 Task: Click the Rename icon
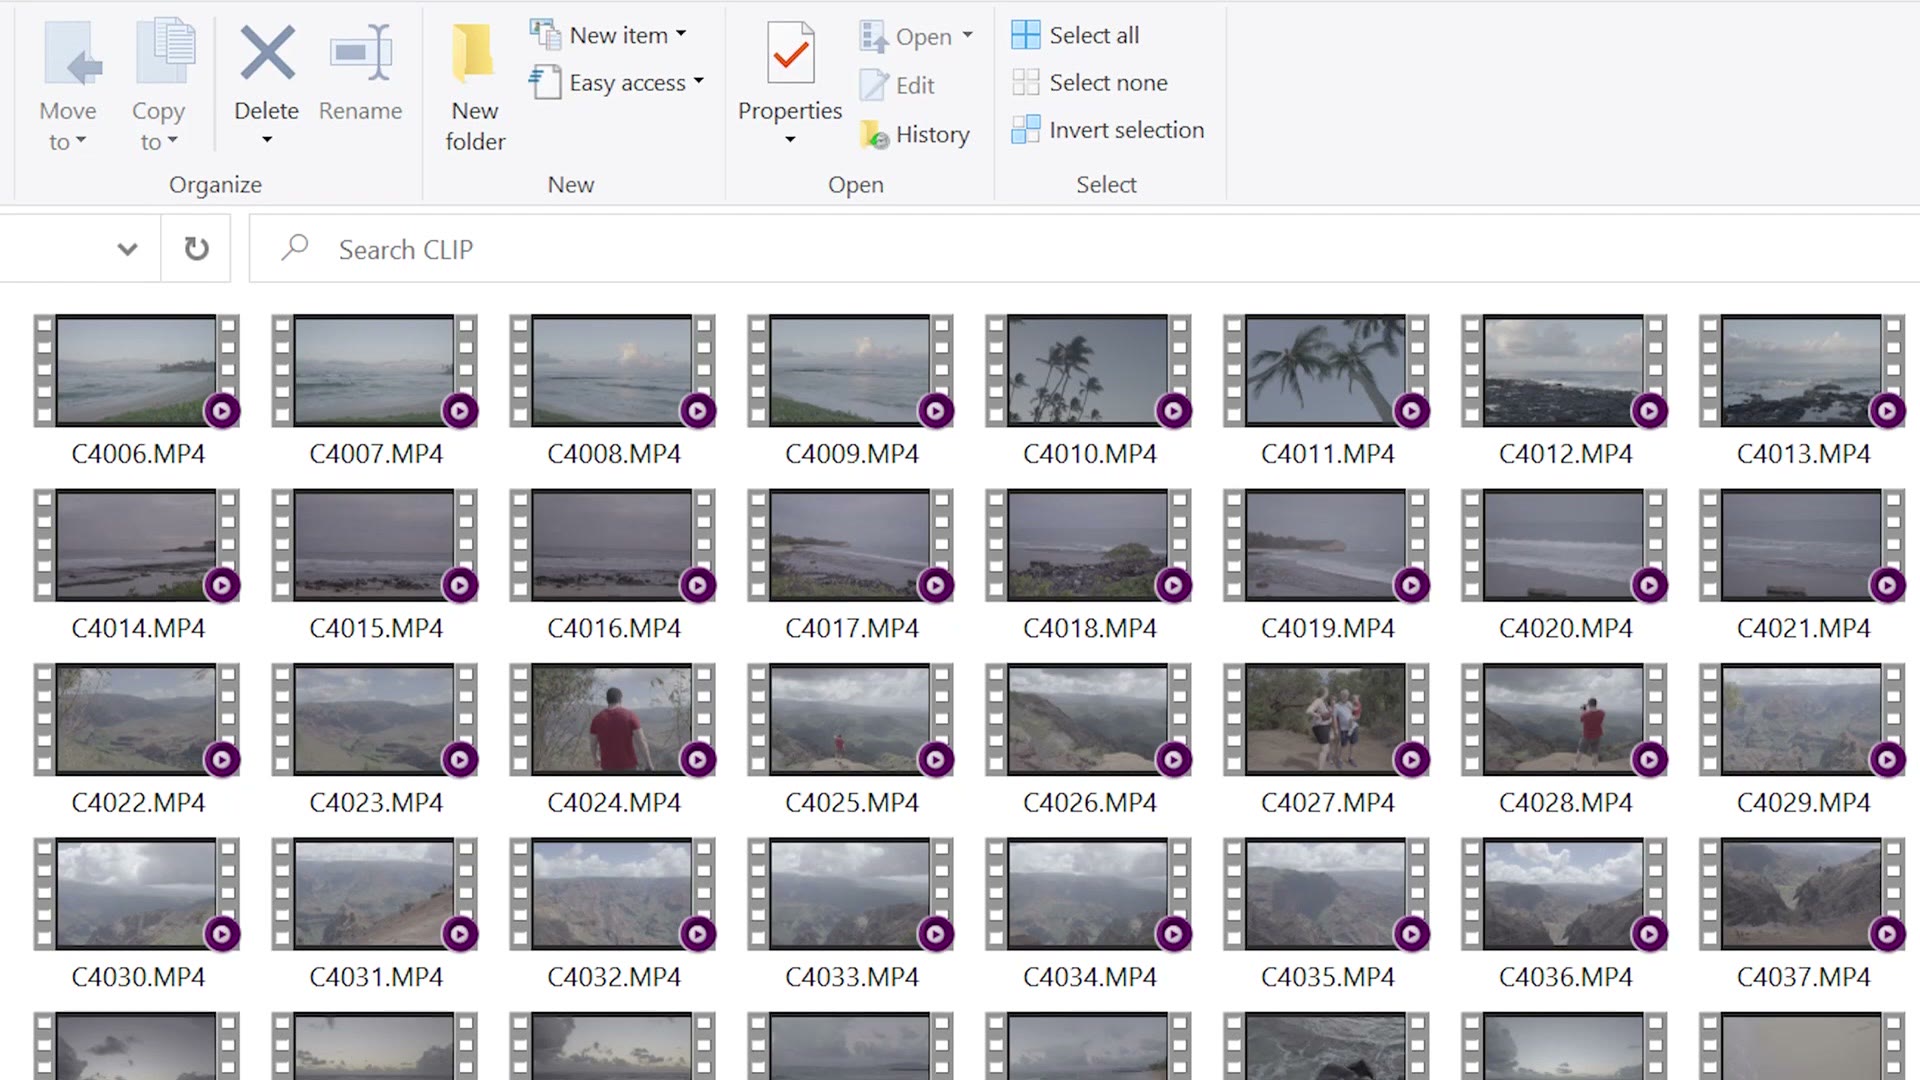(360, 52)
